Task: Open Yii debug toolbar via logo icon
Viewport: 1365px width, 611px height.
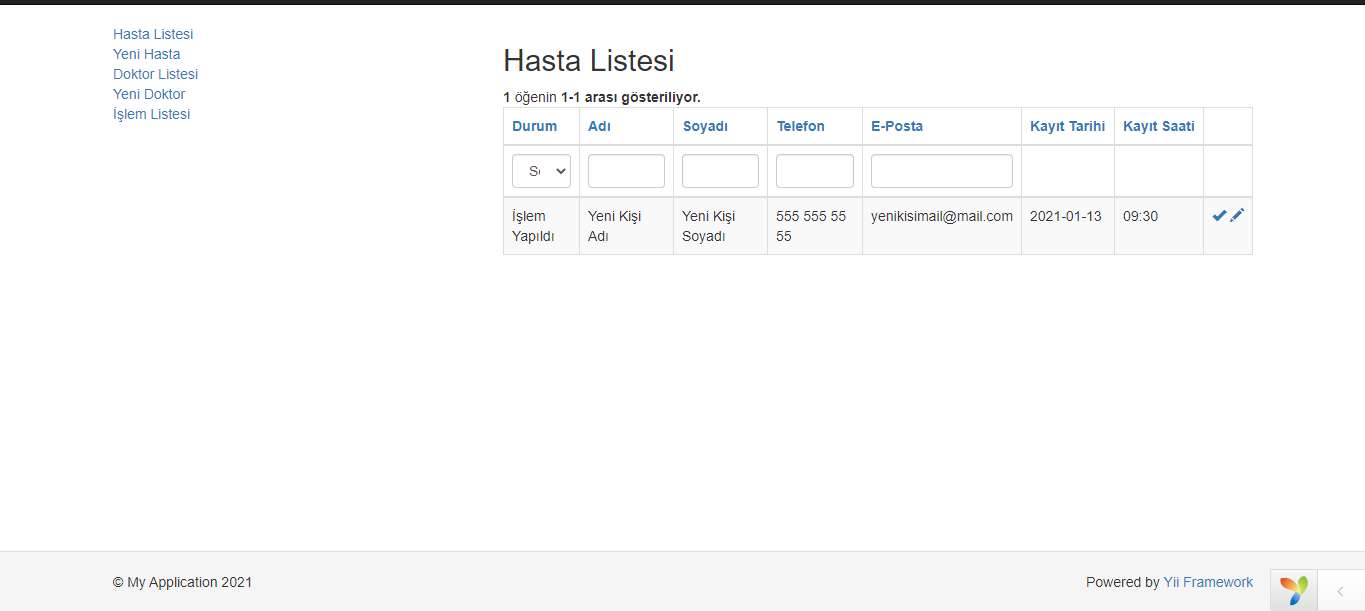Action: 1292,589
